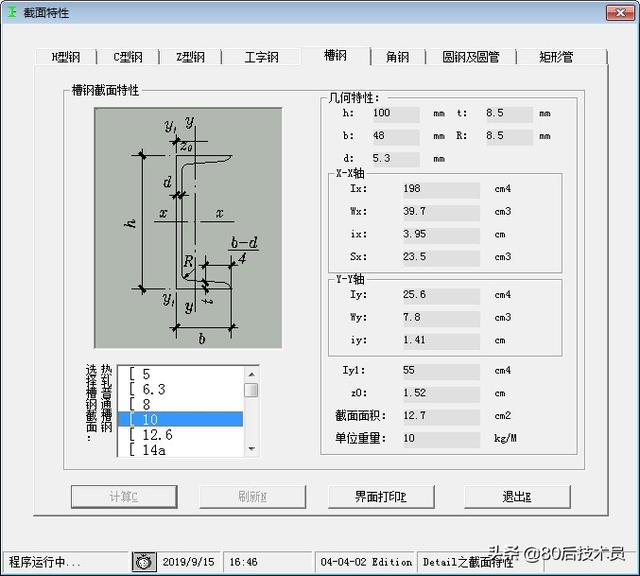Screen dimensions: 640x576
Task: Click the channel section diagram image
Action: coord(188,228)
